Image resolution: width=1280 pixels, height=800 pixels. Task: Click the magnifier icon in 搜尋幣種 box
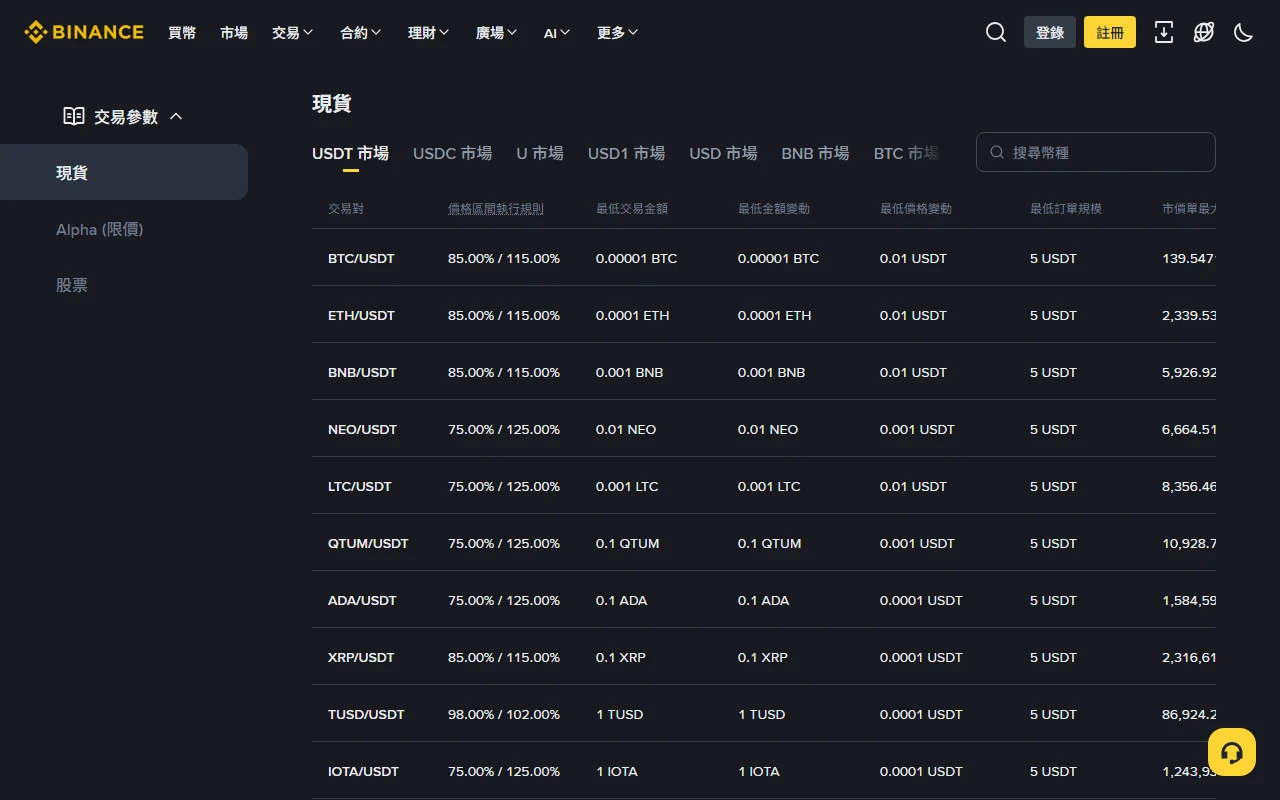997,152
